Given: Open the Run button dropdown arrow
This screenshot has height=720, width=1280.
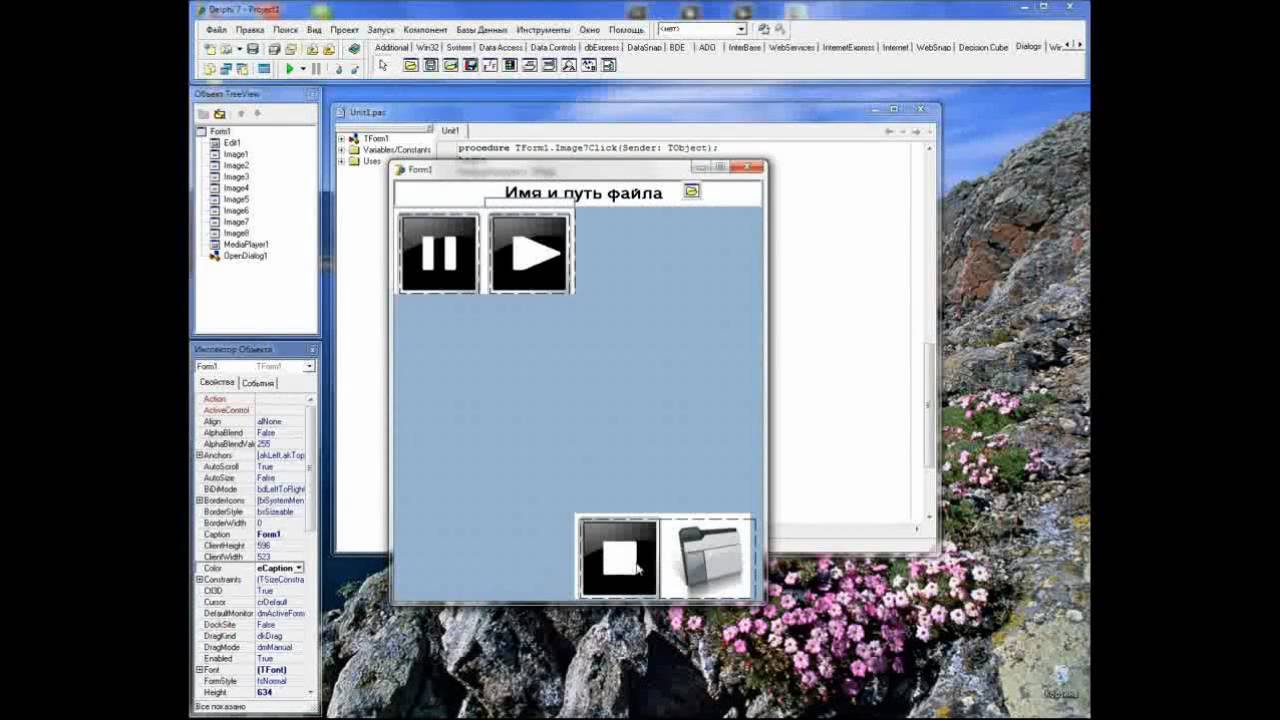Looking at the screenshot, I should click(302, 69).
